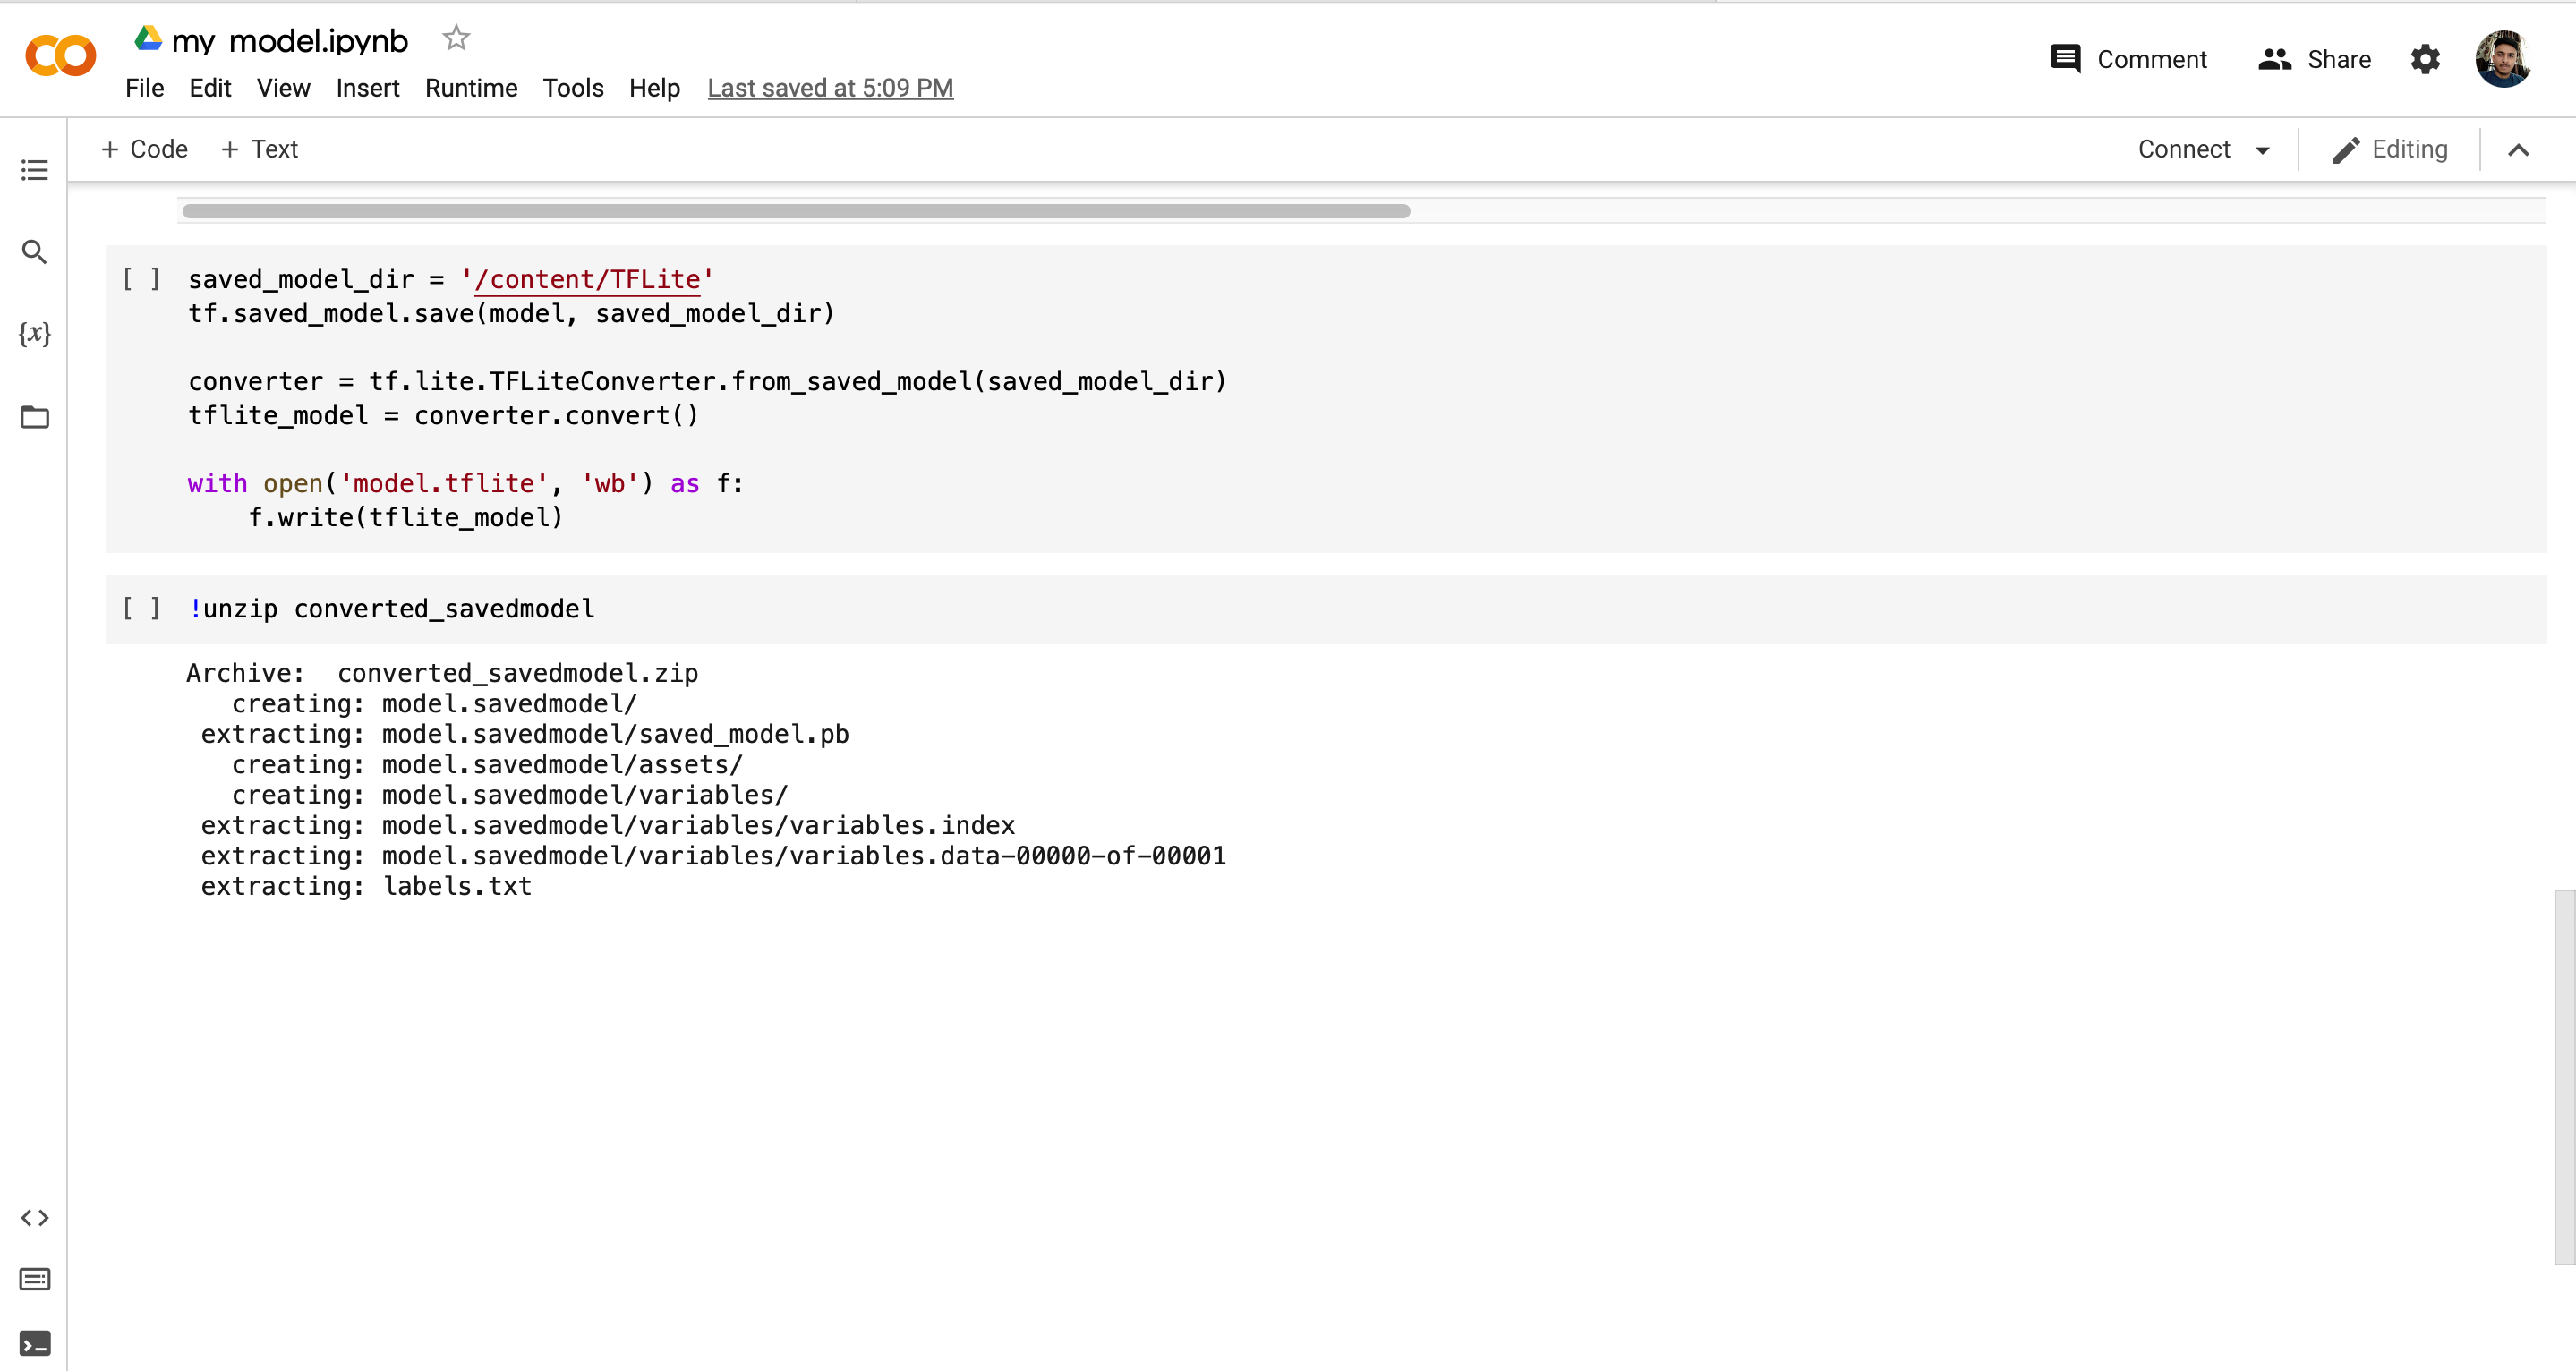Image resolution: width=2576 pixels, height=1371 pixels.
Task: Open the search pane in the sidebar
Action: tap(35, 252)
